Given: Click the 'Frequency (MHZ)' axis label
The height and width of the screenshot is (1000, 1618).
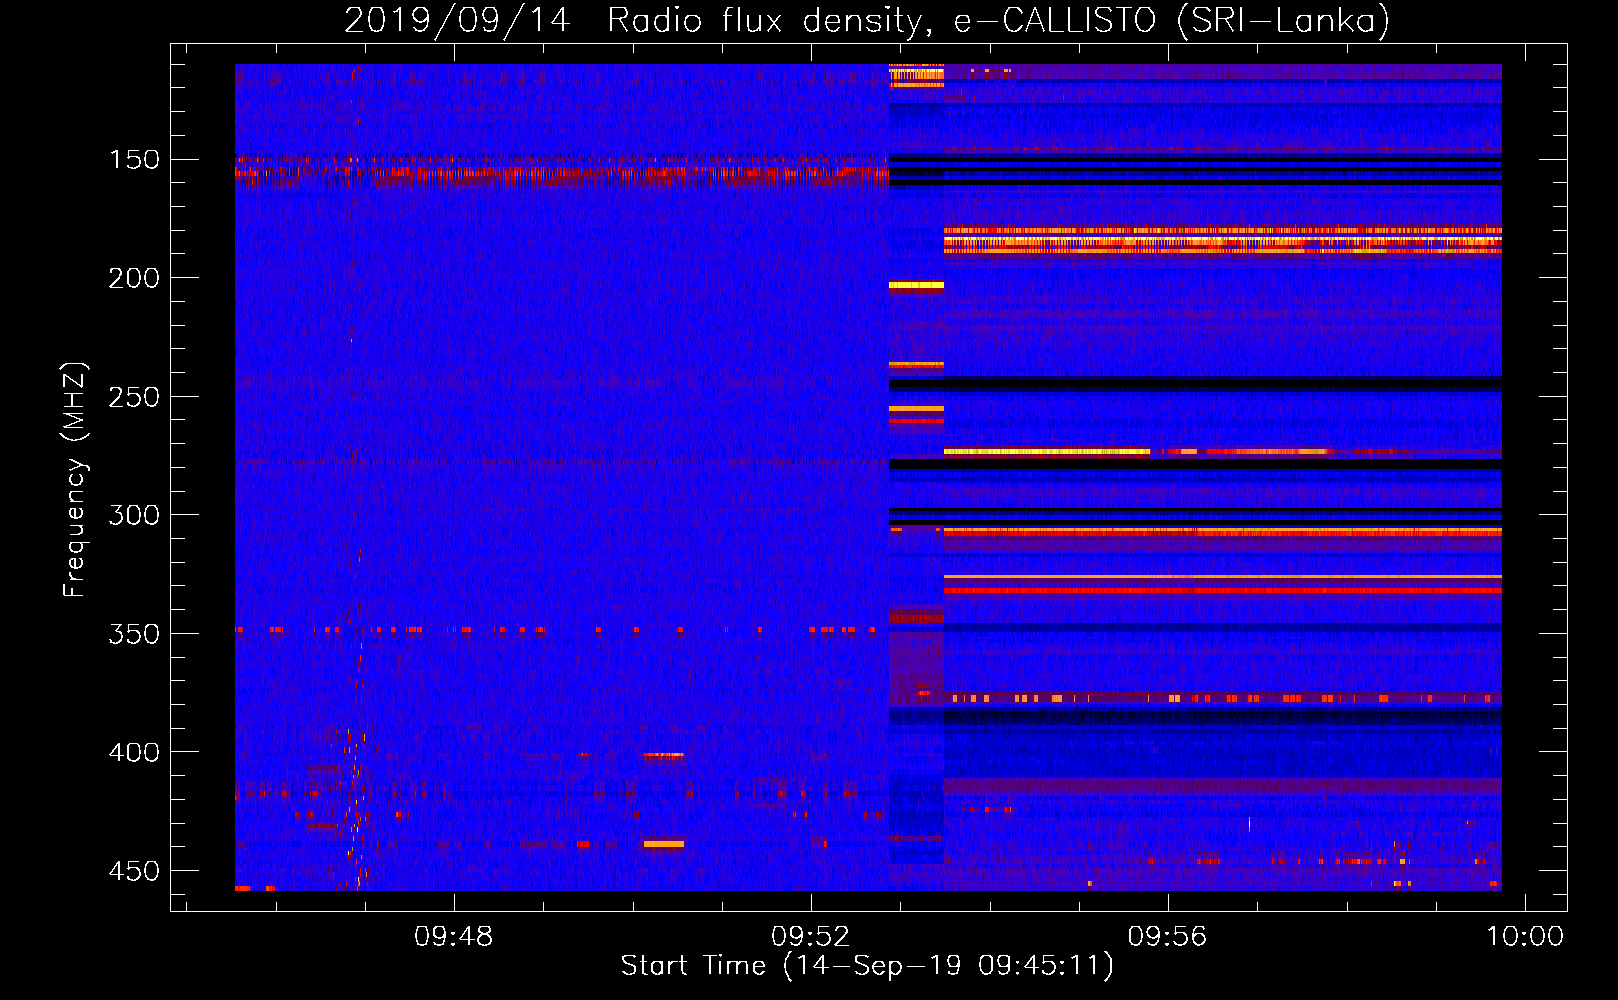Looking at the screenshot, I should tap(75, 479).
